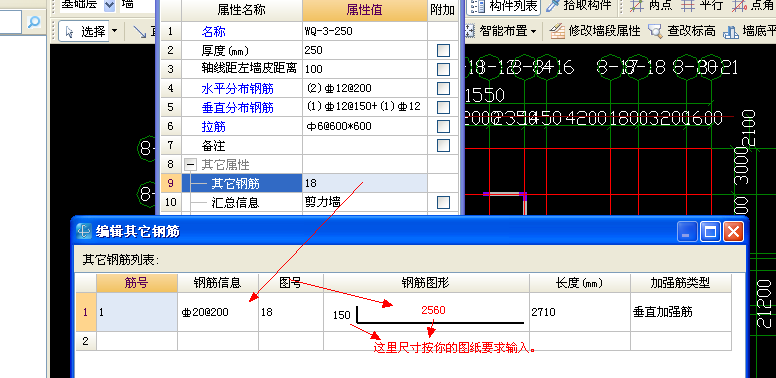
Task: Click the 附加 column header
Action: 443,10
